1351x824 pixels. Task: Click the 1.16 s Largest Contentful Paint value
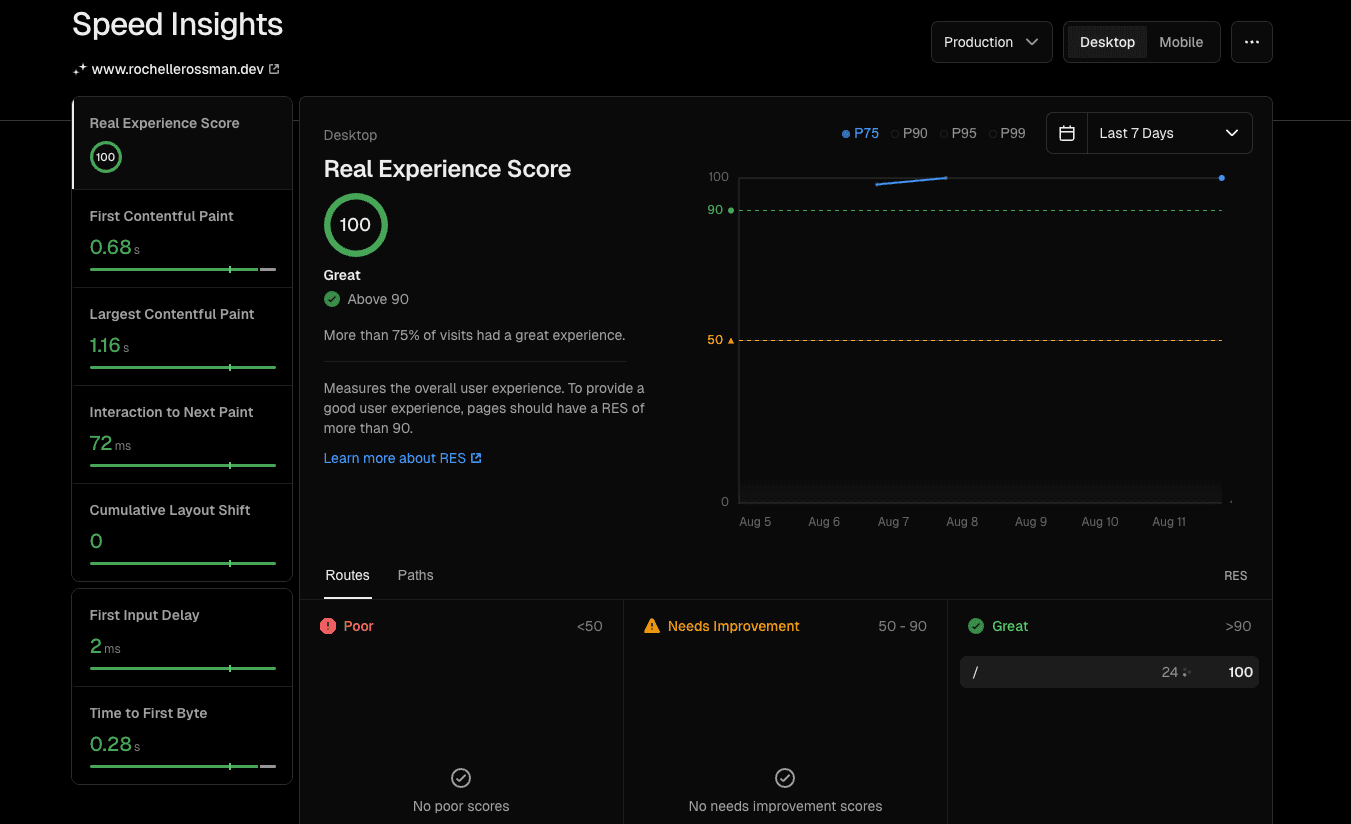pyautogui.click(x=109, y=345)
